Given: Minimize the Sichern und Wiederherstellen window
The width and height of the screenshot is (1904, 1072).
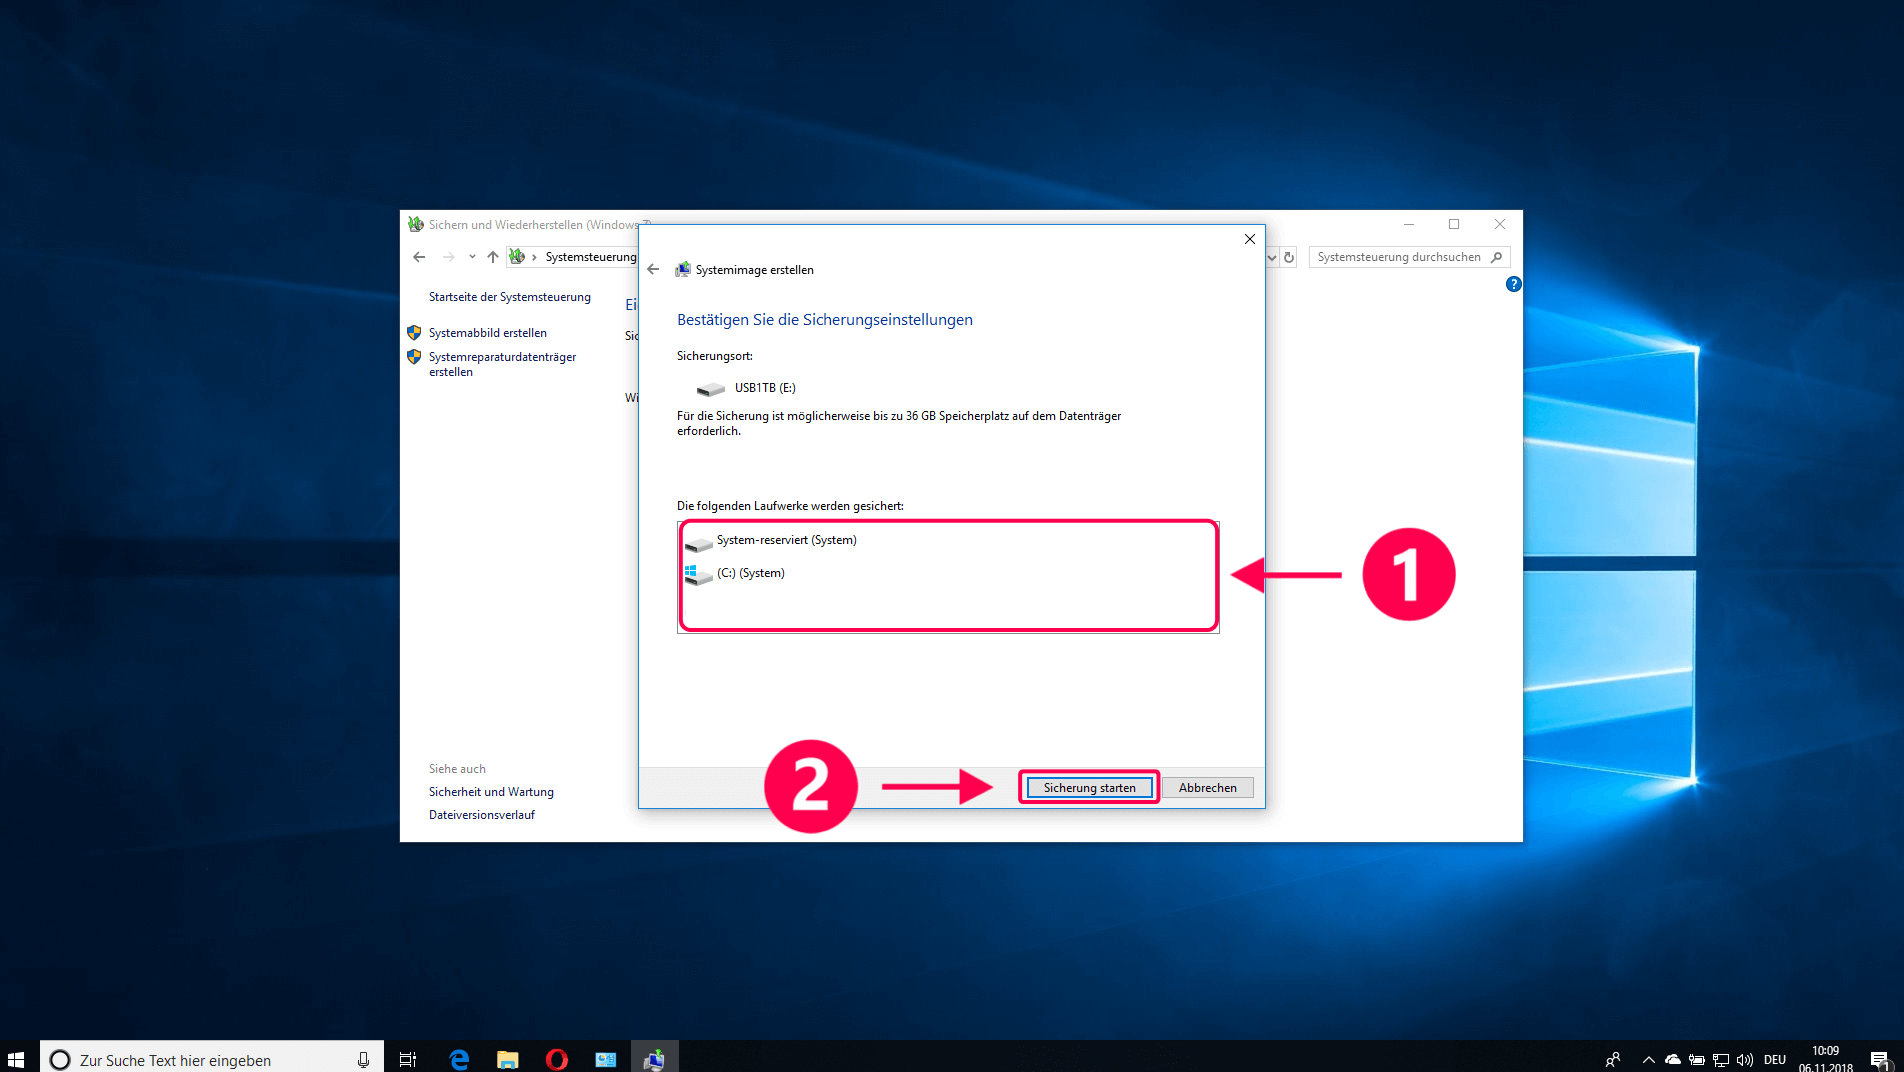Looking at the screenshot, I should (1408, 225).
